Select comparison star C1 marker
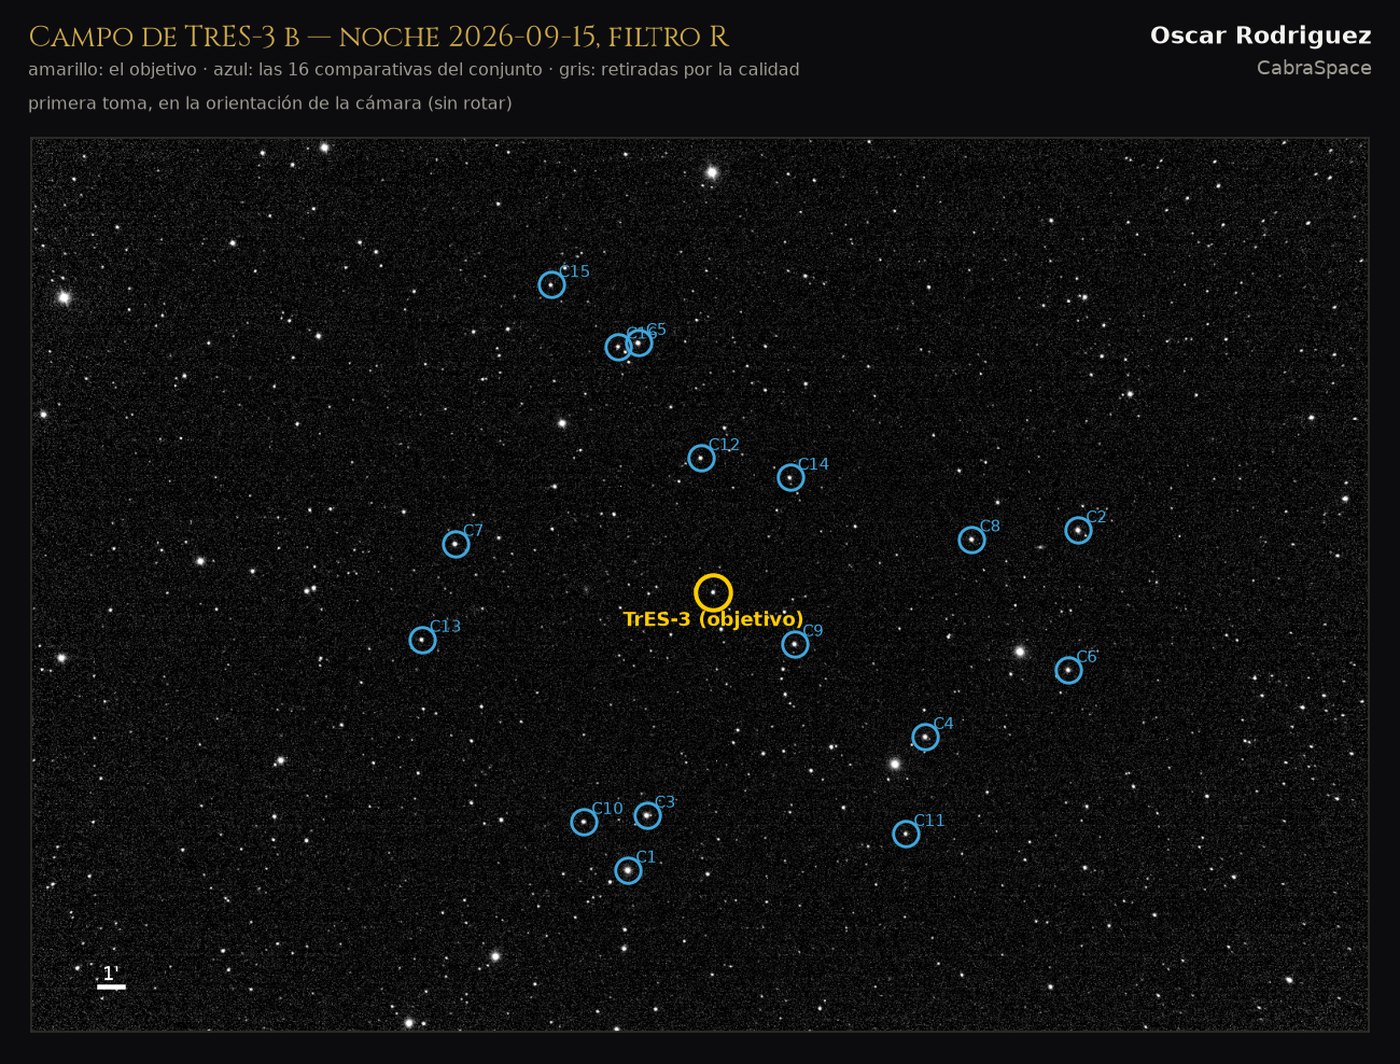 [x=628, y=871]
